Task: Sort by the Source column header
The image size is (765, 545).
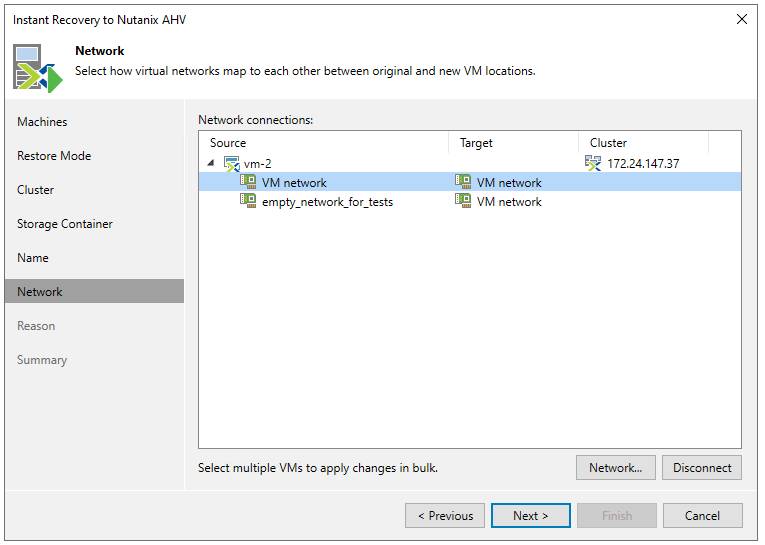Action: point(324,143)
